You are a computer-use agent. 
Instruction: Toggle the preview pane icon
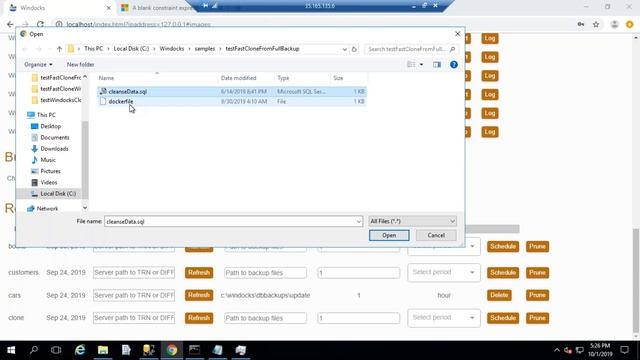(x=437, y=64)
